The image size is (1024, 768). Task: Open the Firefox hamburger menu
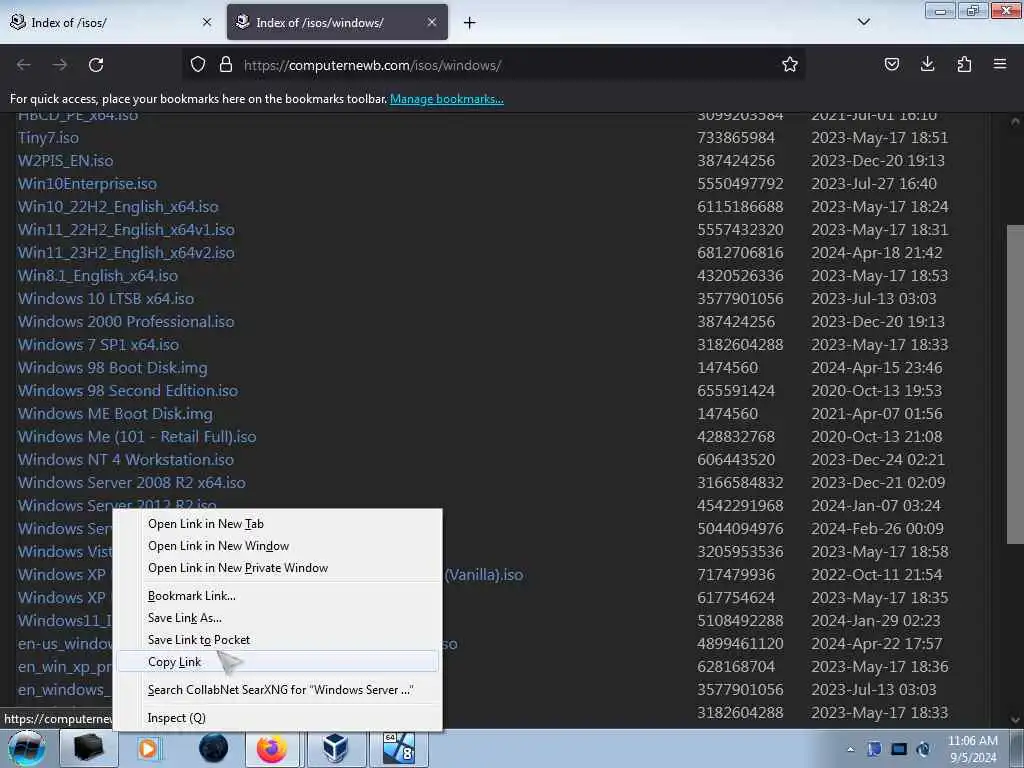(1000, 64)
